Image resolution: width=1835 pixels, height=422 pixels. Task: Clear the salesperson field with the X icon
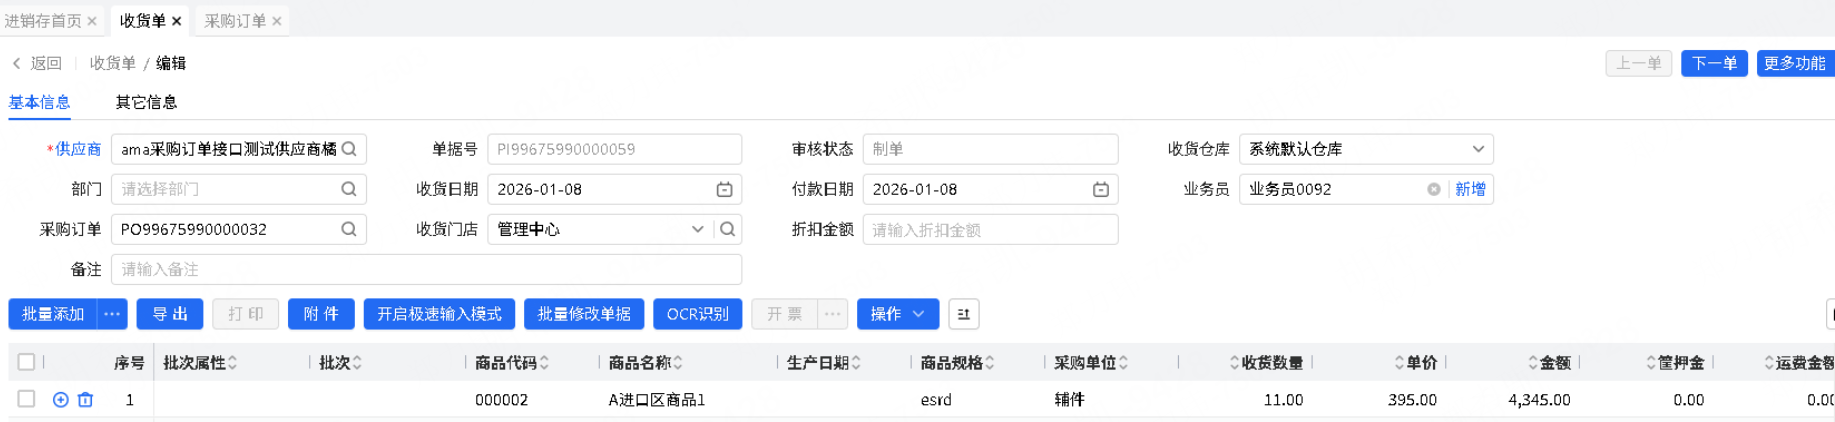tap(1434, 189)
